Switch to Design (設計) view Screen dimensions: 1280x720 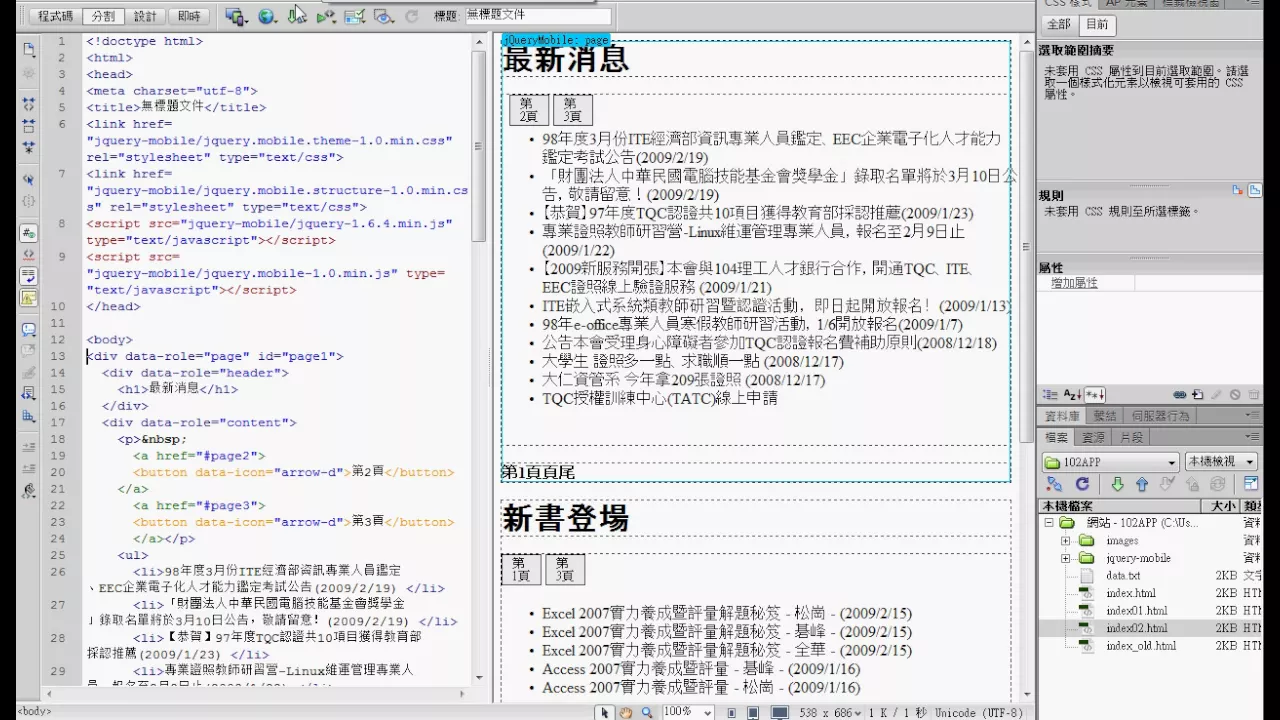click(x=145, y=16)
